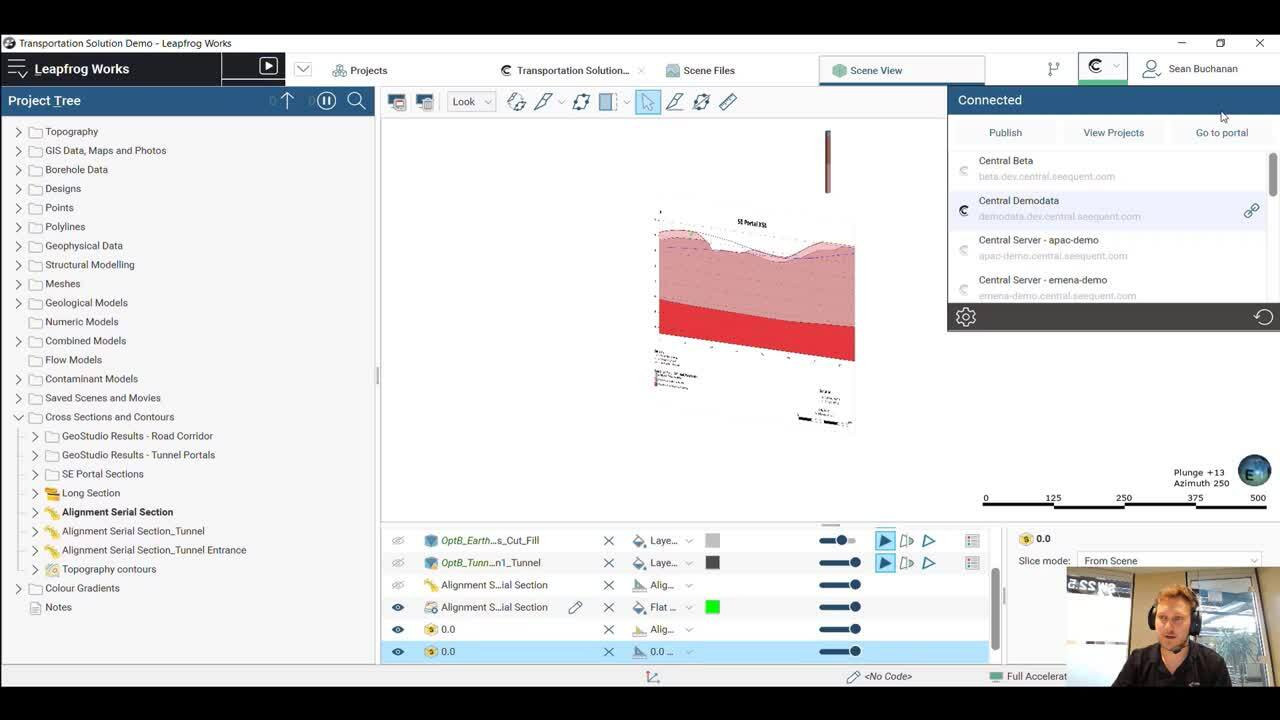Remove OptB_Earthworks_Cut_Fill from the scene

608,541
